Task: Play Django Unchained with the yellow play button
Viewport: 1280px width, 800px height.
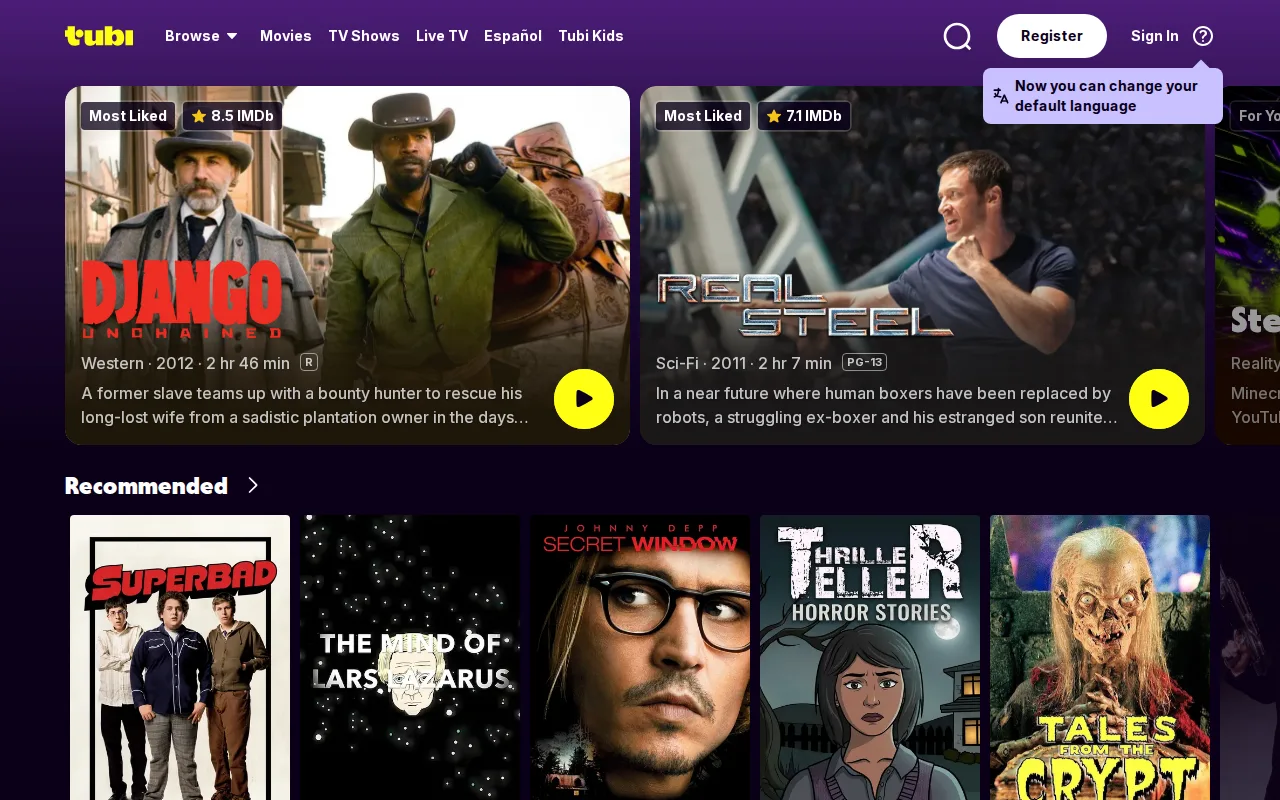Action: [584, 399]
